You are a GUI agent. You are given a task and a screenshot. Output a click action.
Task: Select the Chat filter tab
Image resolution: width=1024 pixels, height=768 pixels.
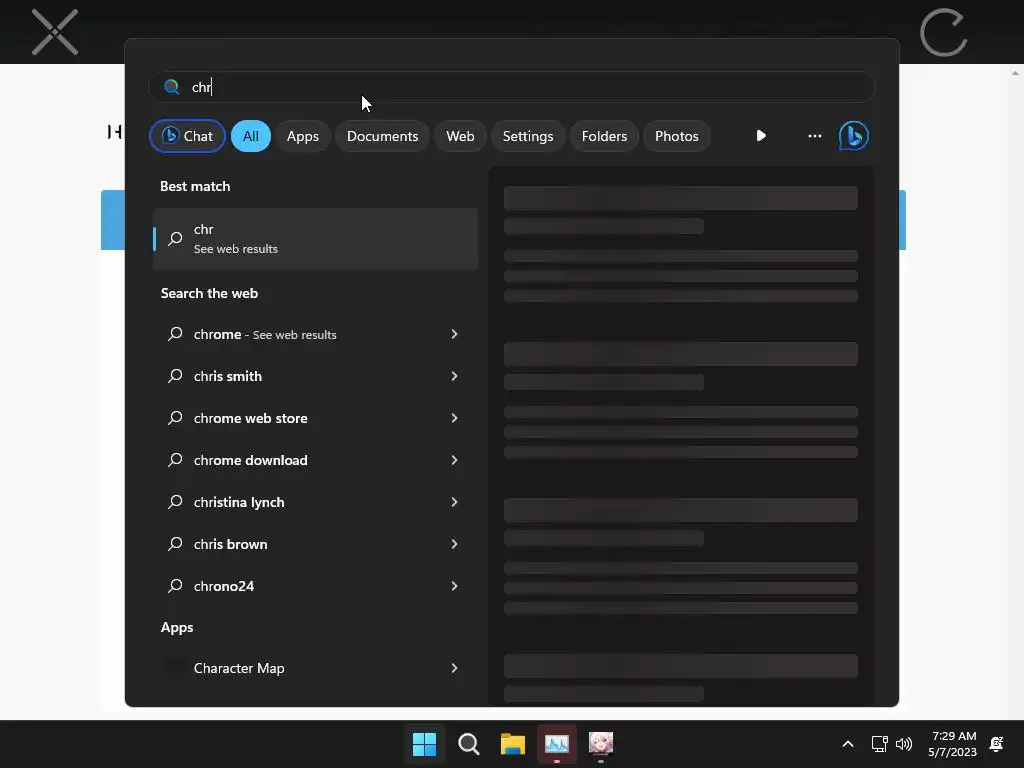tap(187, 136)
